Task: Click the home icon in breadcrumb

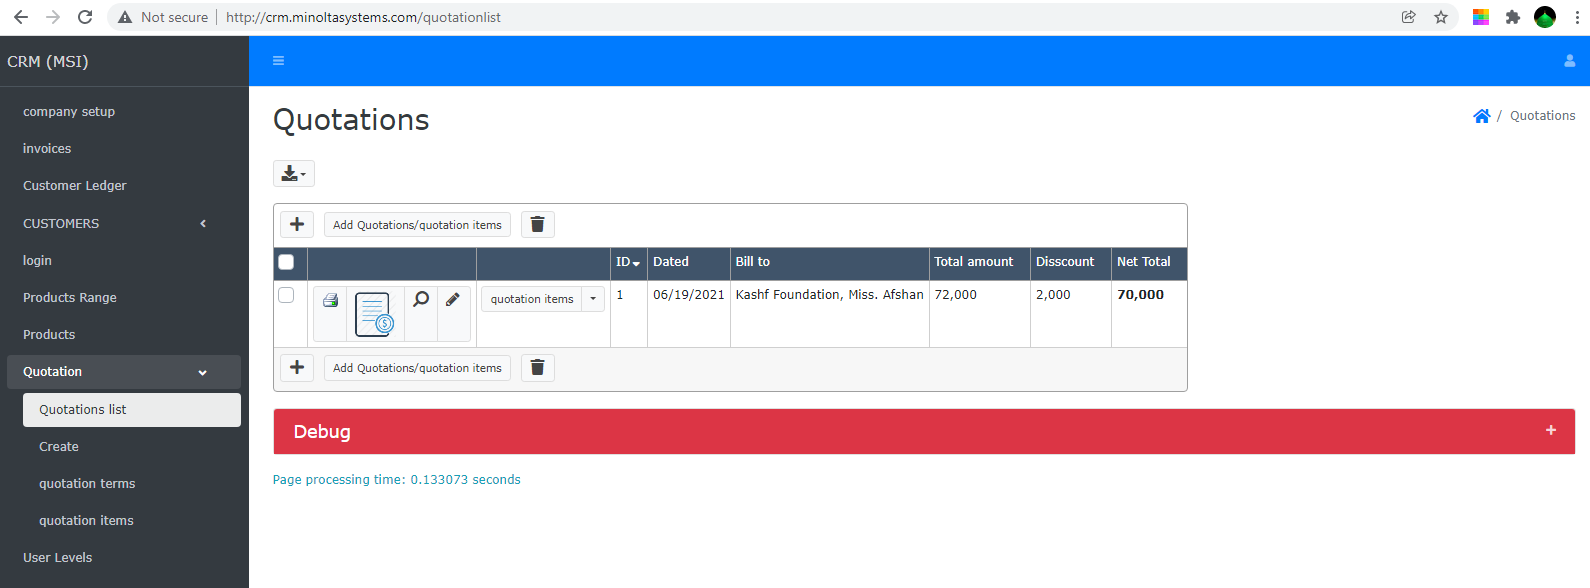Action: pyautogui.click(x=1482, y=116)
